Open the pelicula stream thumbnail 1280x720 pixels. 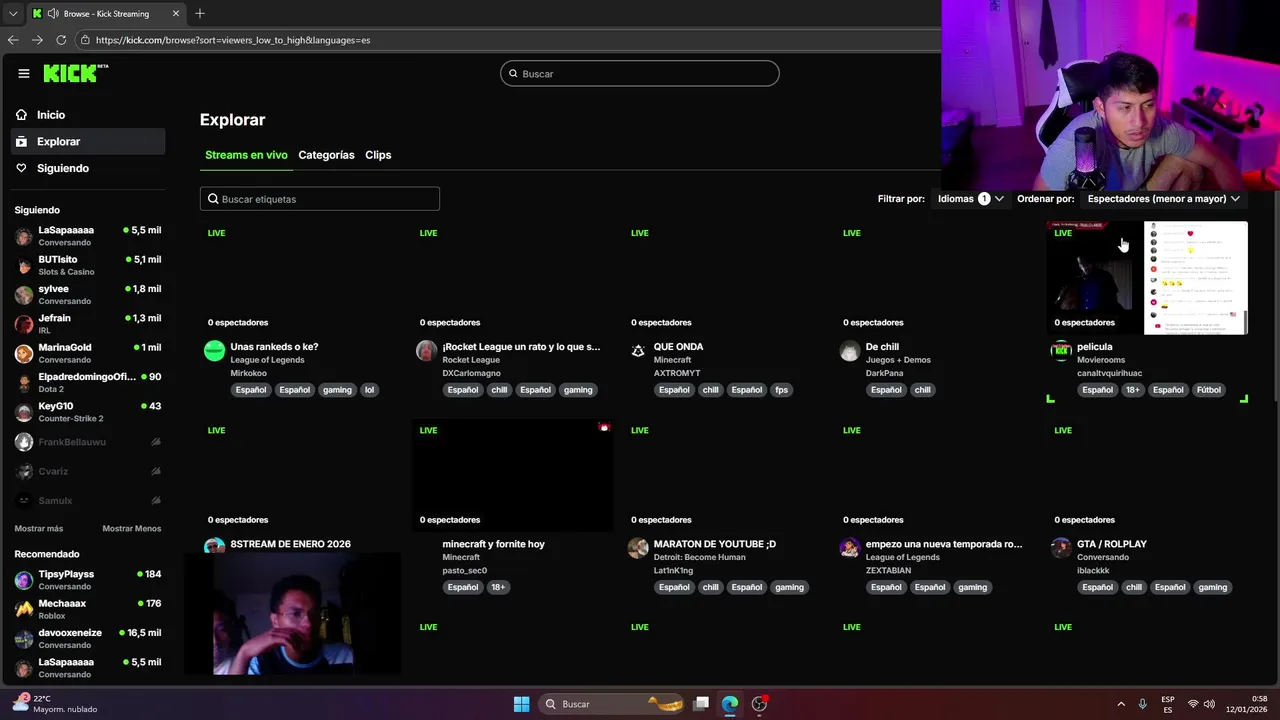[x=1147, y=278]
